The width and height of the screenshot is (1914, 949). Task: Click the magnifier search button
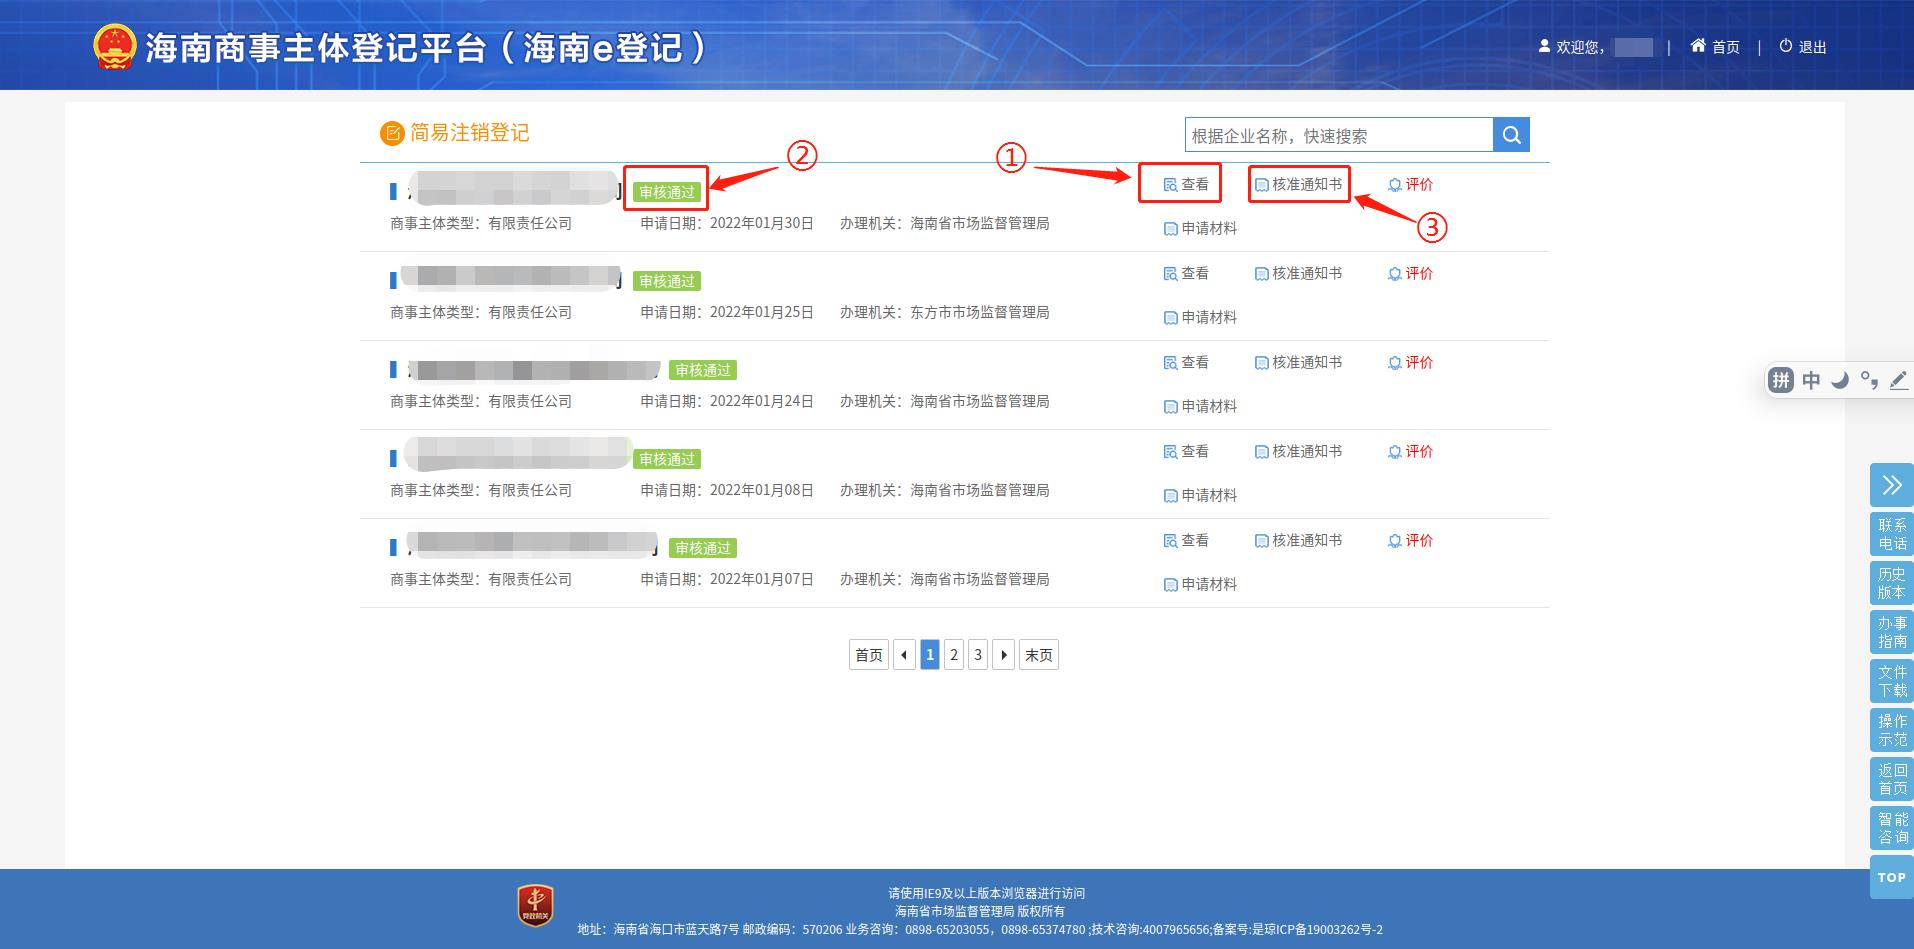(1511, 135)
